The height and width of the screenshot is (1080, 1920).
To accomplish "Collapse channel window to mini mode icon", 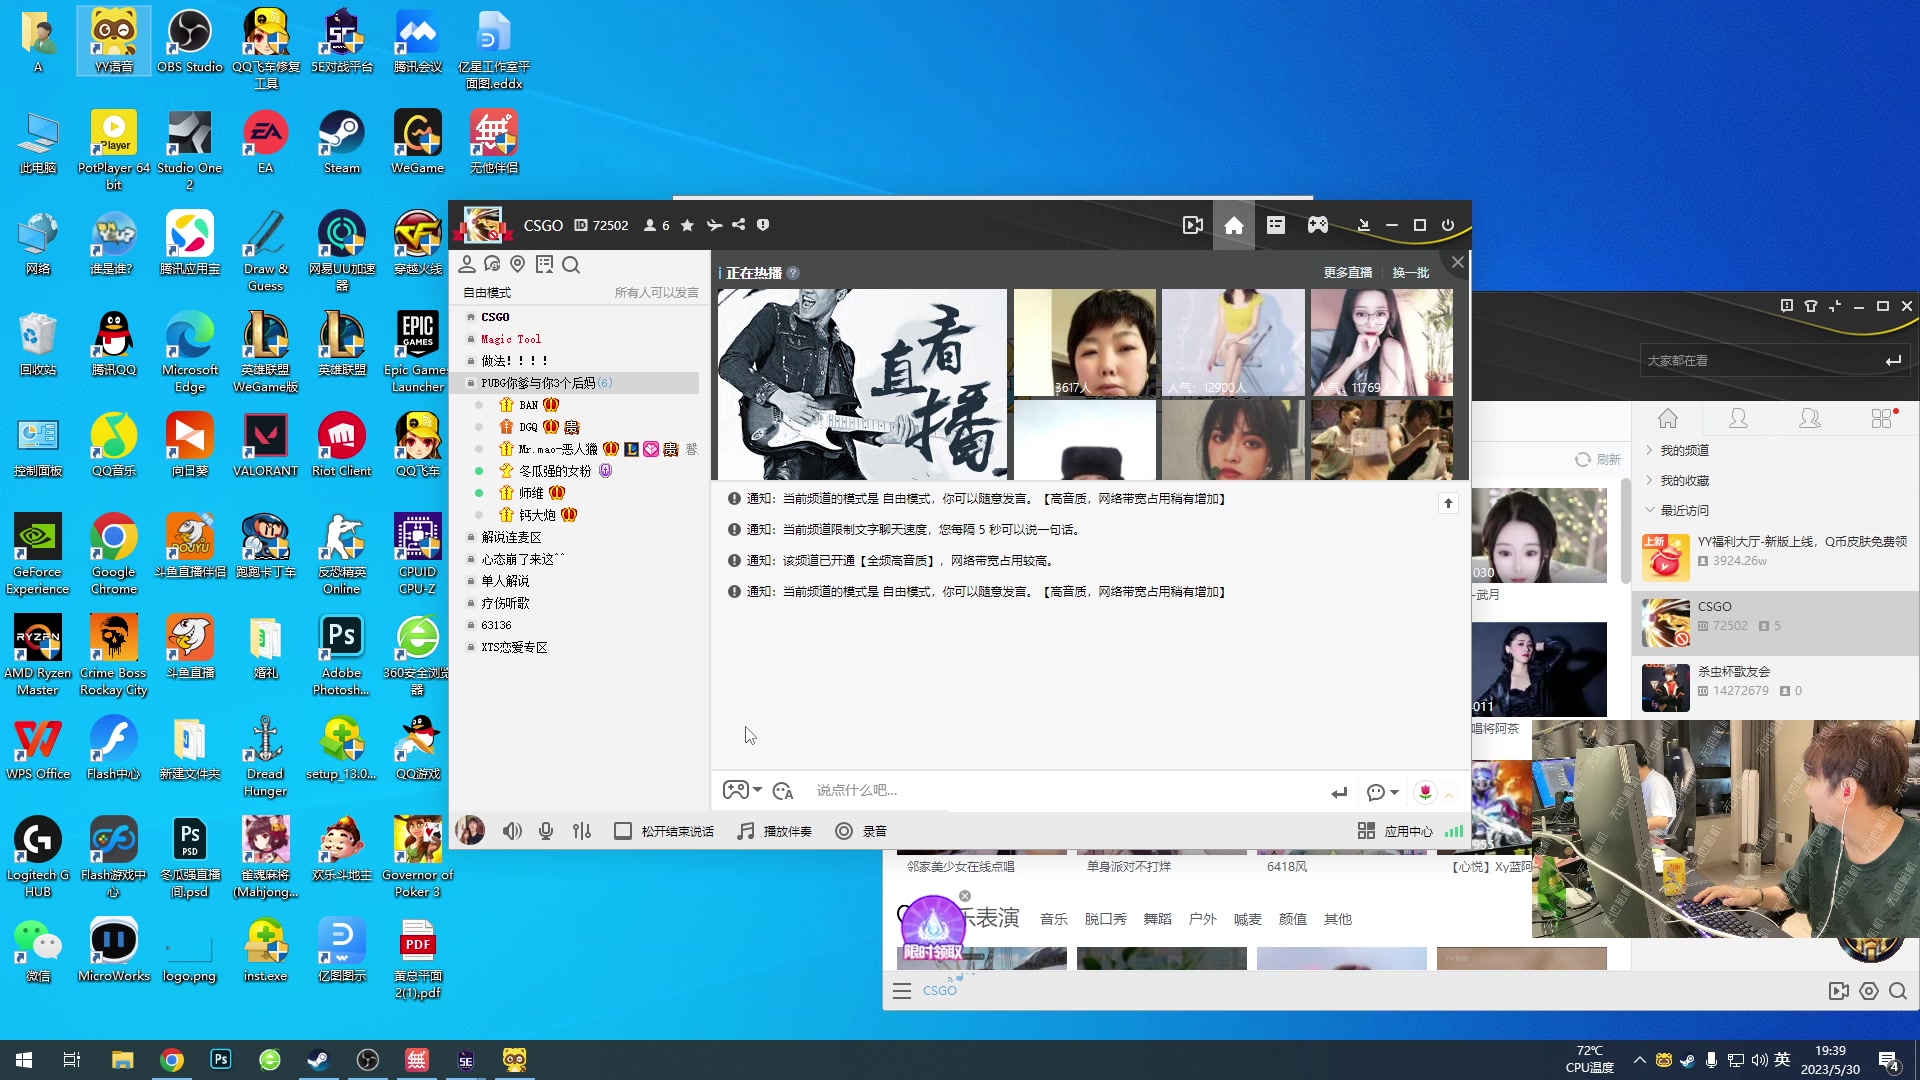I will [1362, 226].
